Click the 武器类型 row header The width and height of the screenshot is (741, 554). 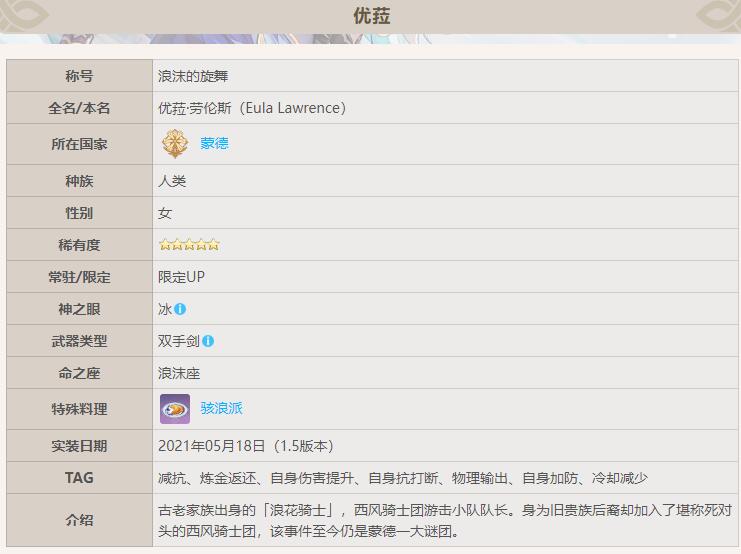[x=79, y=341]
